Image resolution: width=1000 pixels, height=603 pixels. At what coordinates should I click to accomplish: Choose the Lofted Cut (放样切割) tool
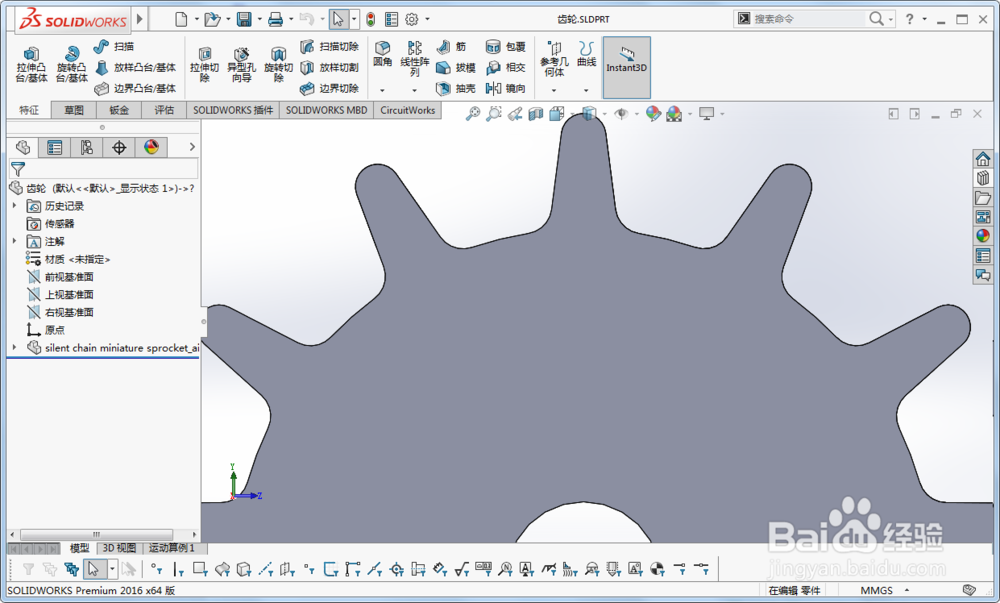coord(330,68)
